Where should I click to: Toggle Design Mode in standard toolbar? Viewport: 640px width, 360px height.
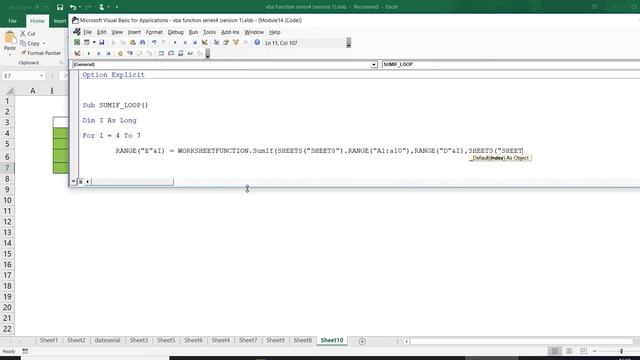click(x=204, y=42)
